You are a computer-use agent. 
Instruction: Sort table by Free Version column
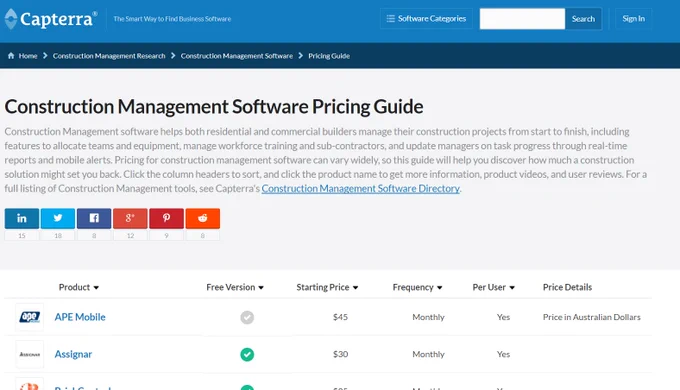tap(235, 287)
